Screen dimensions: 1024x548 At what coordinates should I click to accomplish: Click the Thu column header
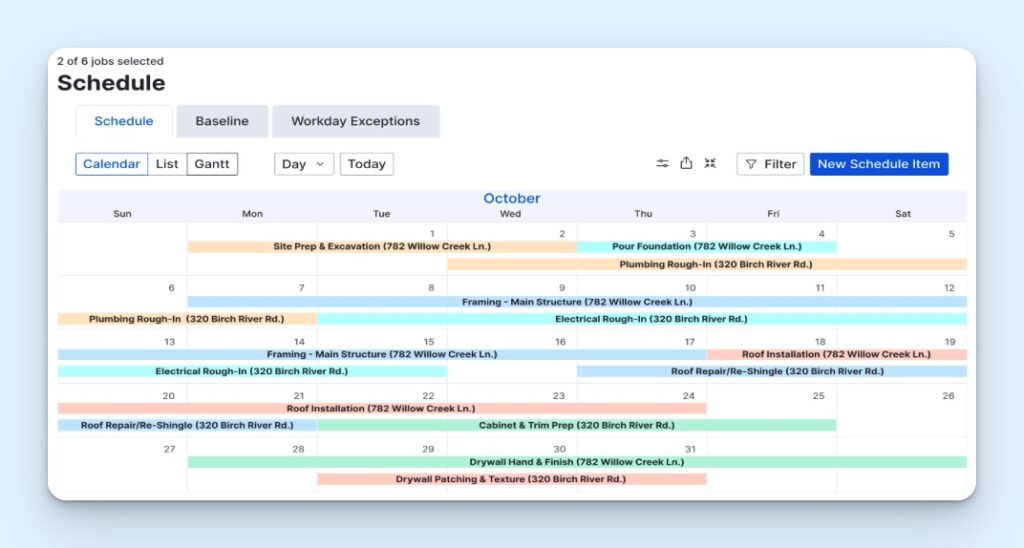pyautogui.click(x=643, y=214)
